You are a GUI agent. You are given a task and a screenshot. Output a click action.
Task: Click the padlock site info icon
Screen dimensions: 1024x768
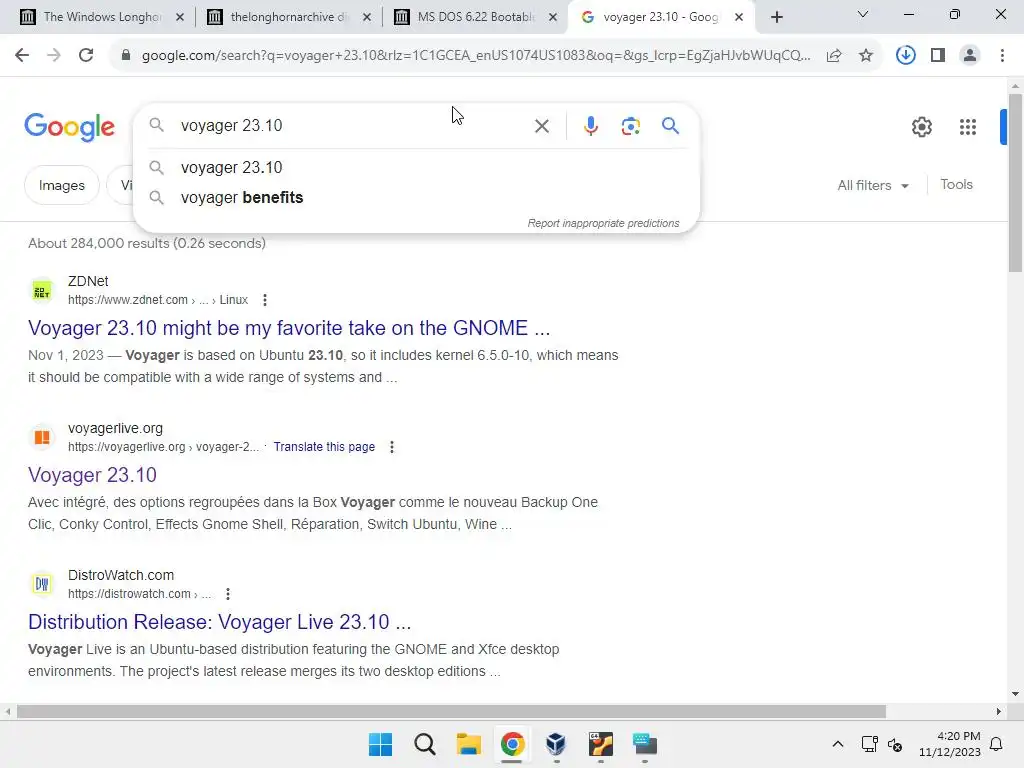(126, 56)
